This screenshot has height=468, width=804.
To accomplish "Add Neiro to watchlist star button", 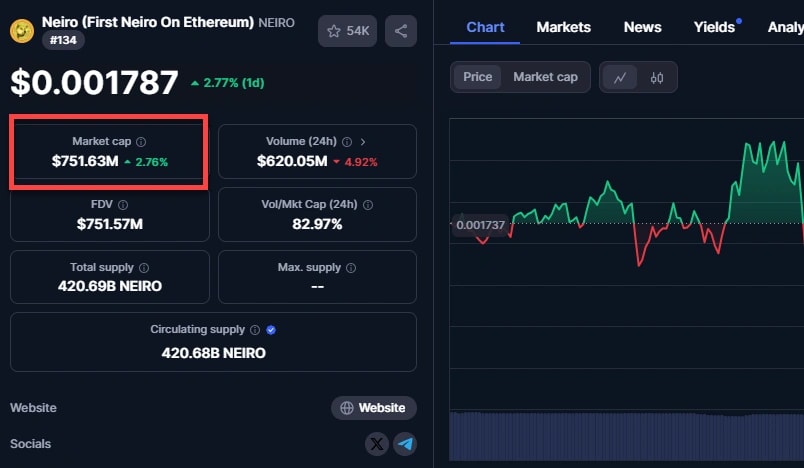I will [x=347, y=31].
